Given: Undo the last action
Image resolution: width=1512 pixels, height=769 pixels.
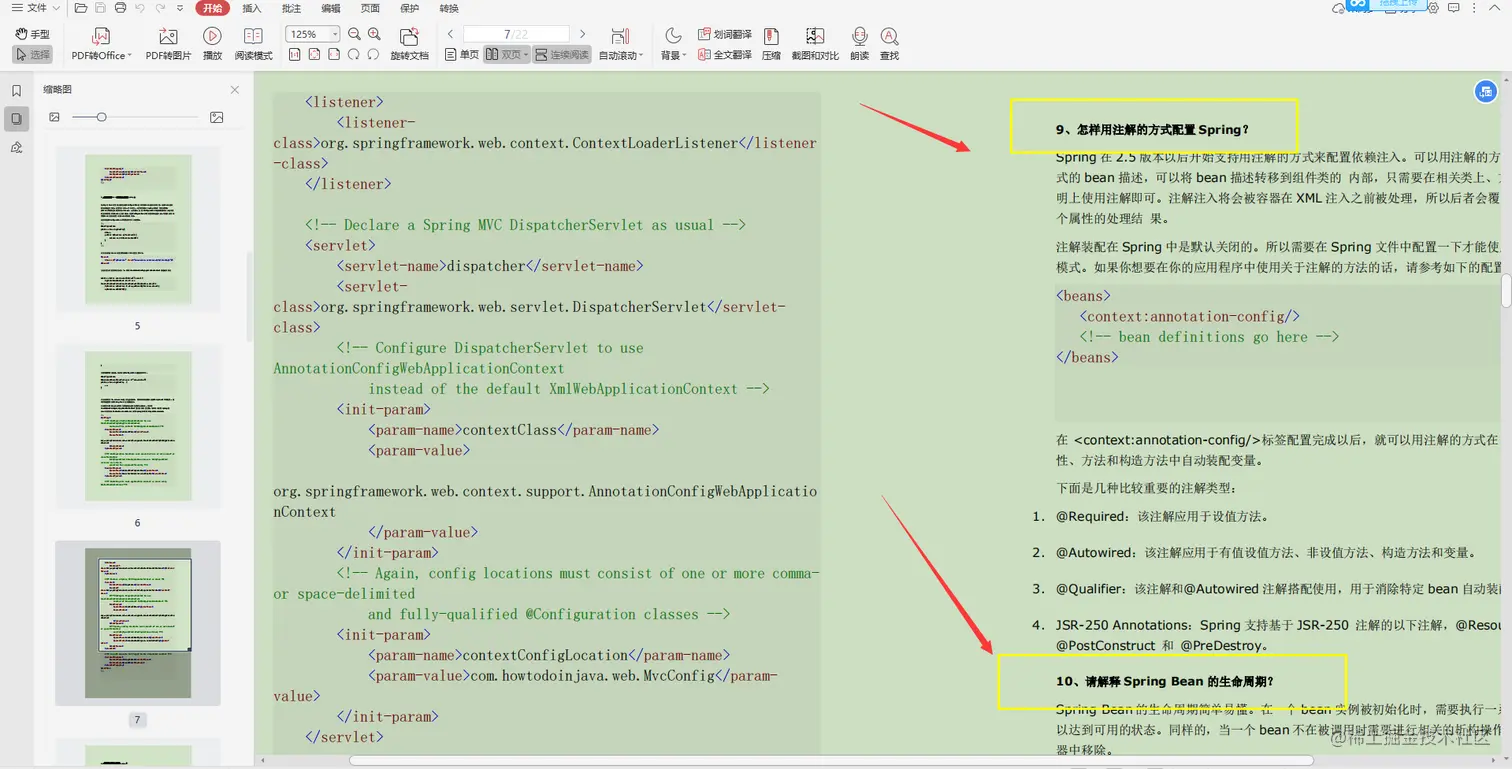Looking at the screenshot, I should [x=139, y=8].
